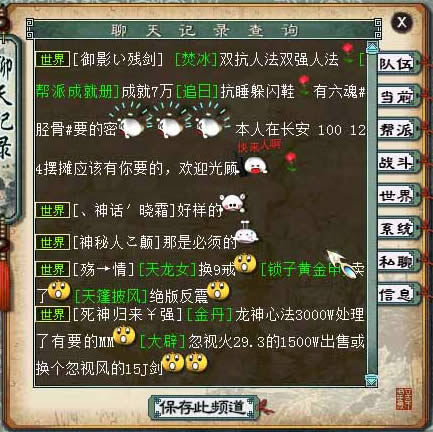Click the scrollbar up arrow

point(372,47)
